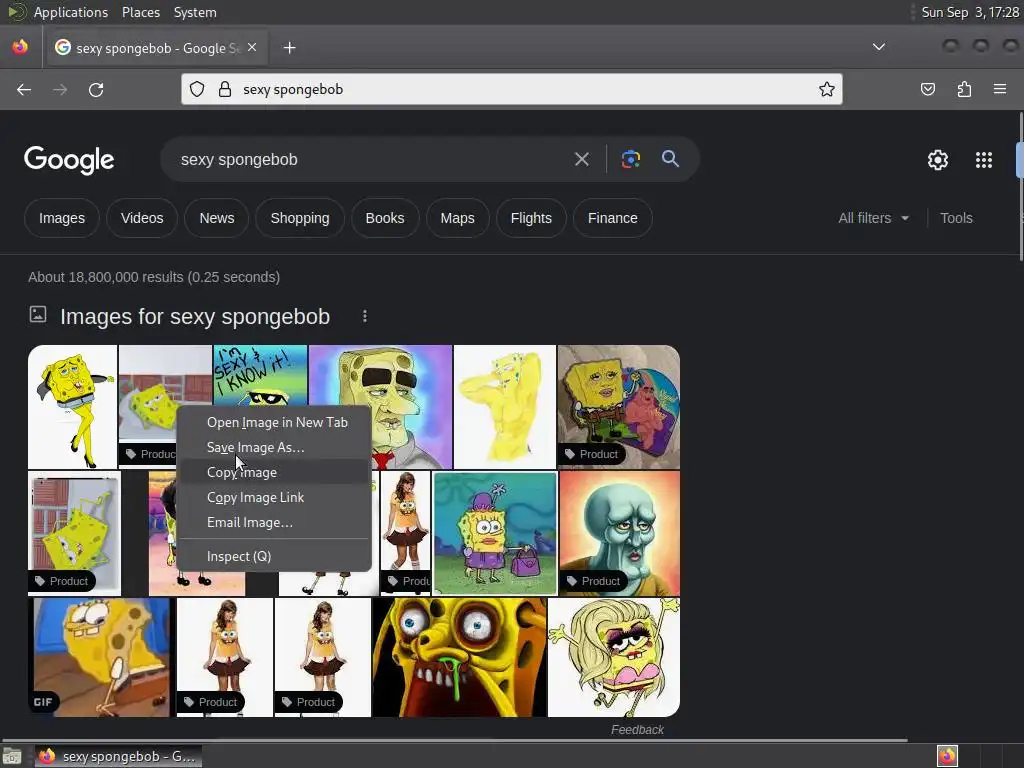Viewport: 1024px width, 768px height.
Task: Submit search with the magnifier icon
Action: [670, 159]
